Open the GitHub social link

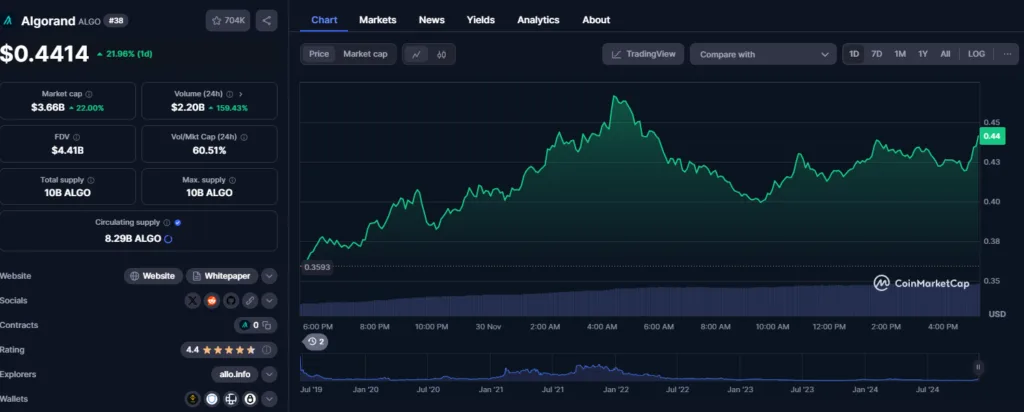[230, 301]
